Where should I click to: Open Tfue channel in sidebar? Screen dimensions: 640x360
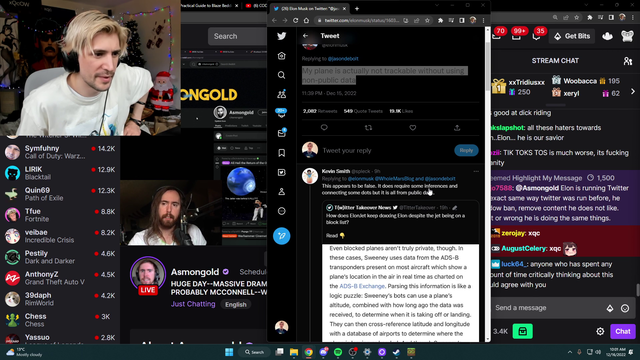pos(60,215)
